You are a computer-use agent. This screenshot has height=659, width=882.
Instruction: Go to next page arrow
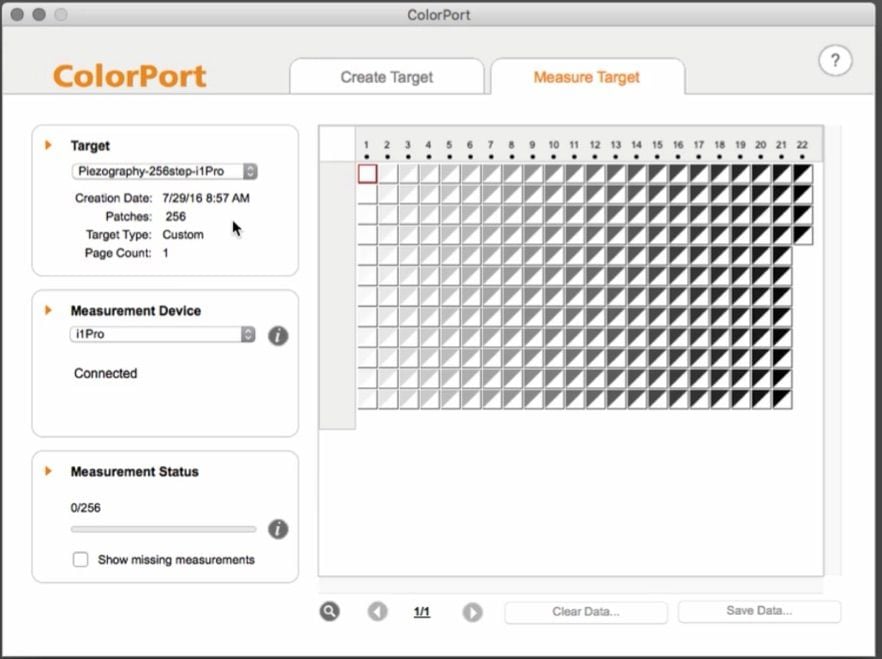point(472,611)
